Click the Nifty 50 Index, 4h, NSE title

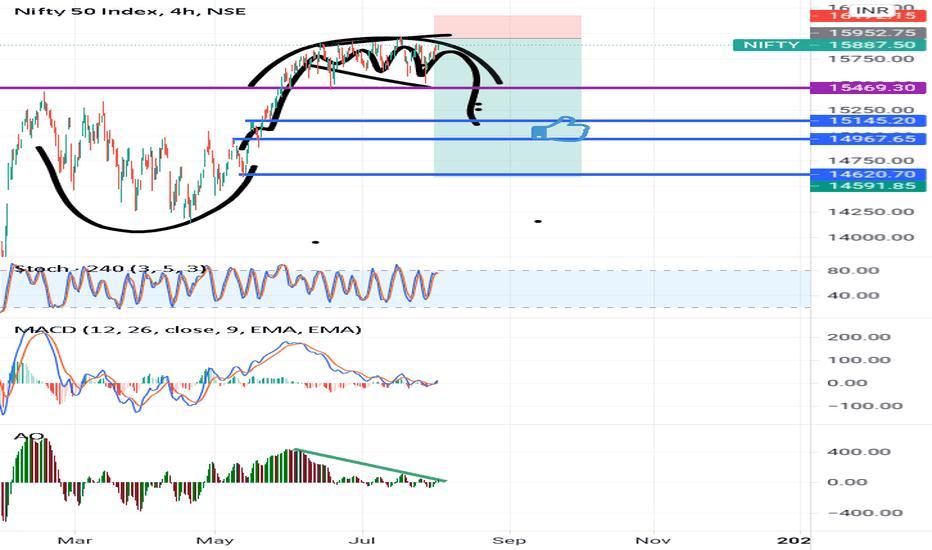tap(130, 11)
